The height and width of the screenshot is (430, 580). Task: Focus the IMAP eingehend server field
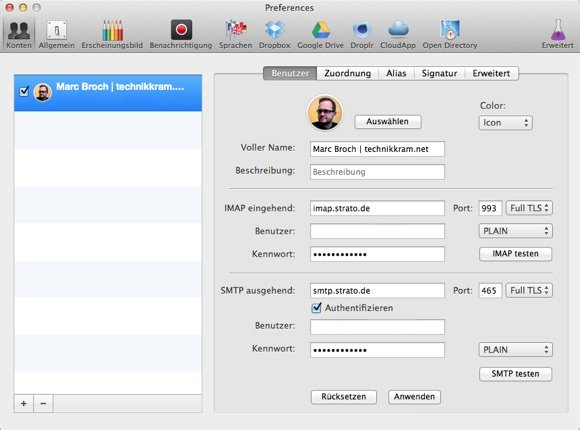tap(377, 208)
